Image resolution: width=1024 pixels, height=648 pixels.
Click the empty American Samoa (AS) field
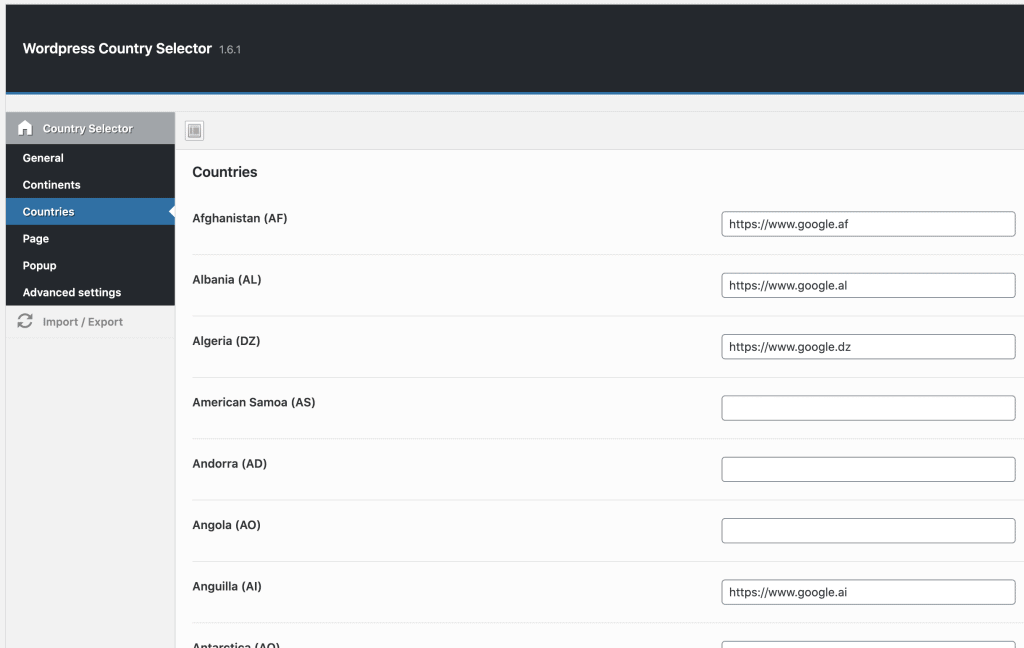(x=867, y=408)
